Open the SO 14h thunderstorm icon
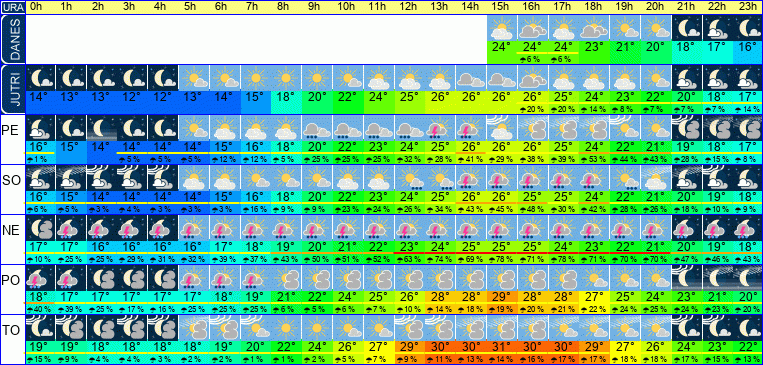Viewport: 763px width, 365px height. 470,177
